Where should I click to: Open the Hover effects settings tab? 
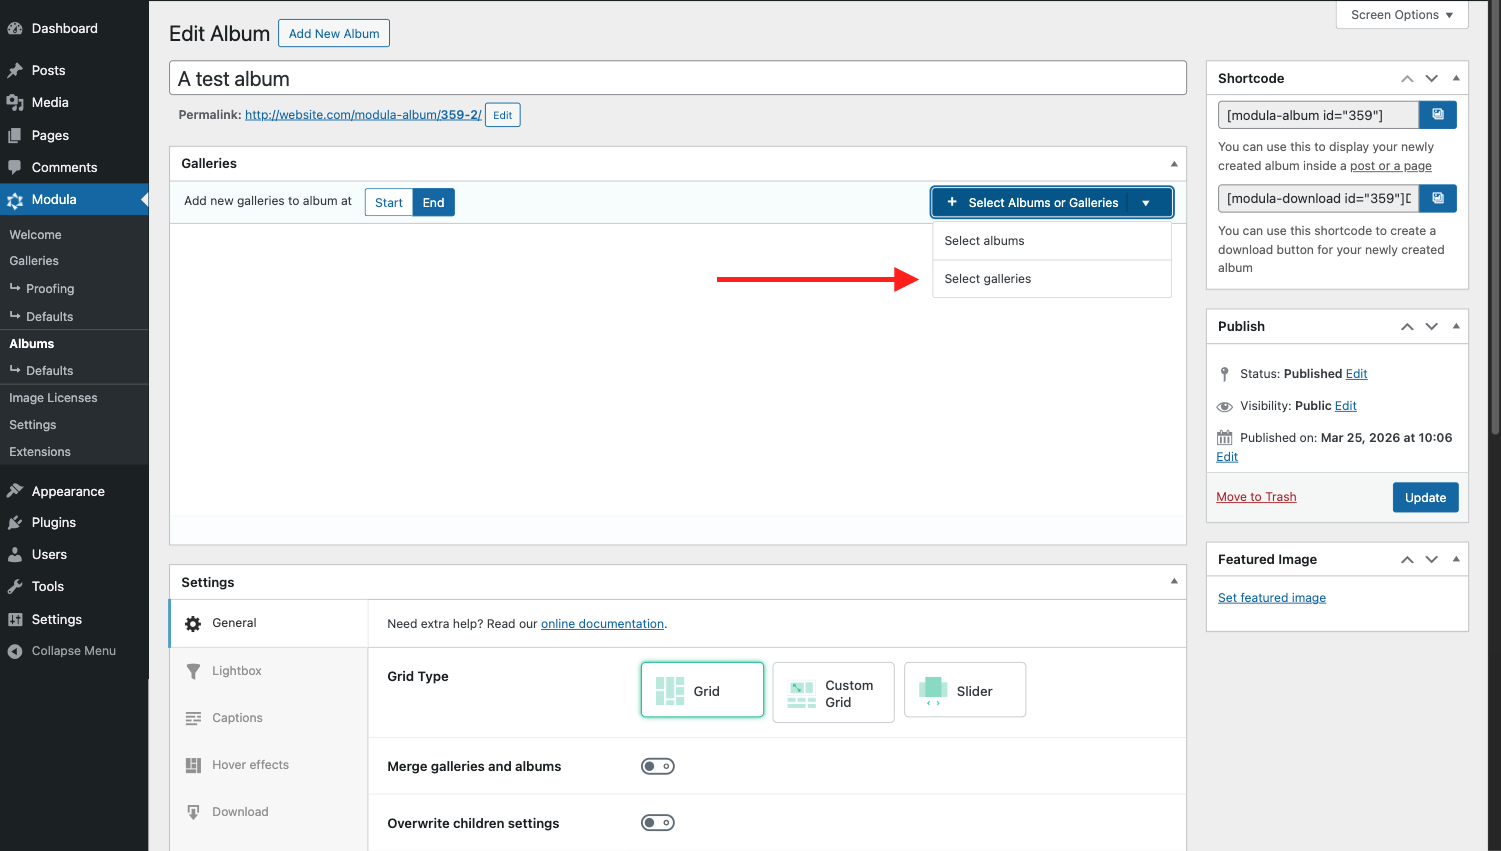[250, 765]
